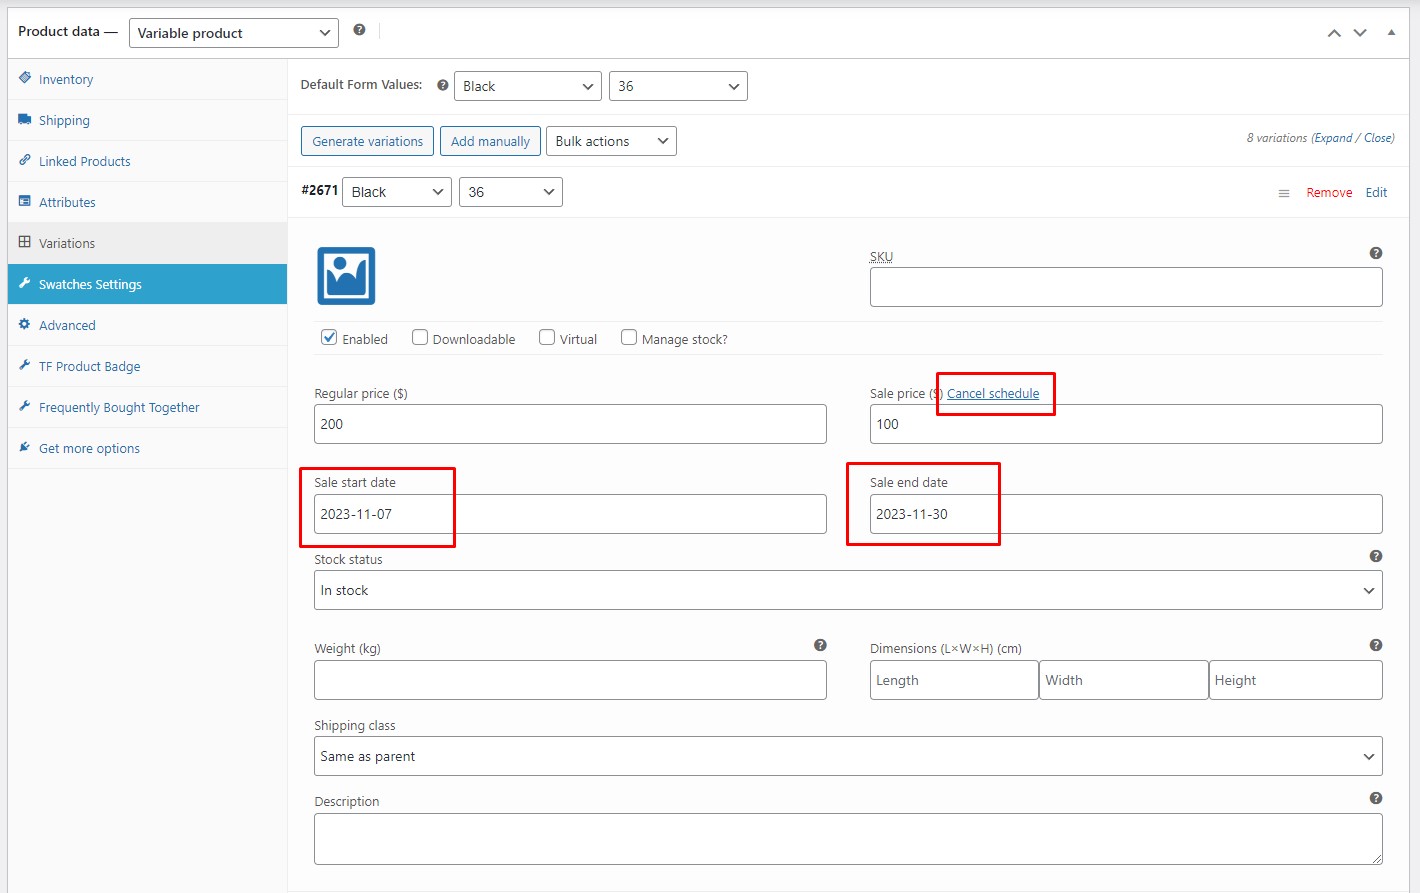Click the Sale end date field
The width and height of the screenshot is (1420, 893).
[1126, 514]
